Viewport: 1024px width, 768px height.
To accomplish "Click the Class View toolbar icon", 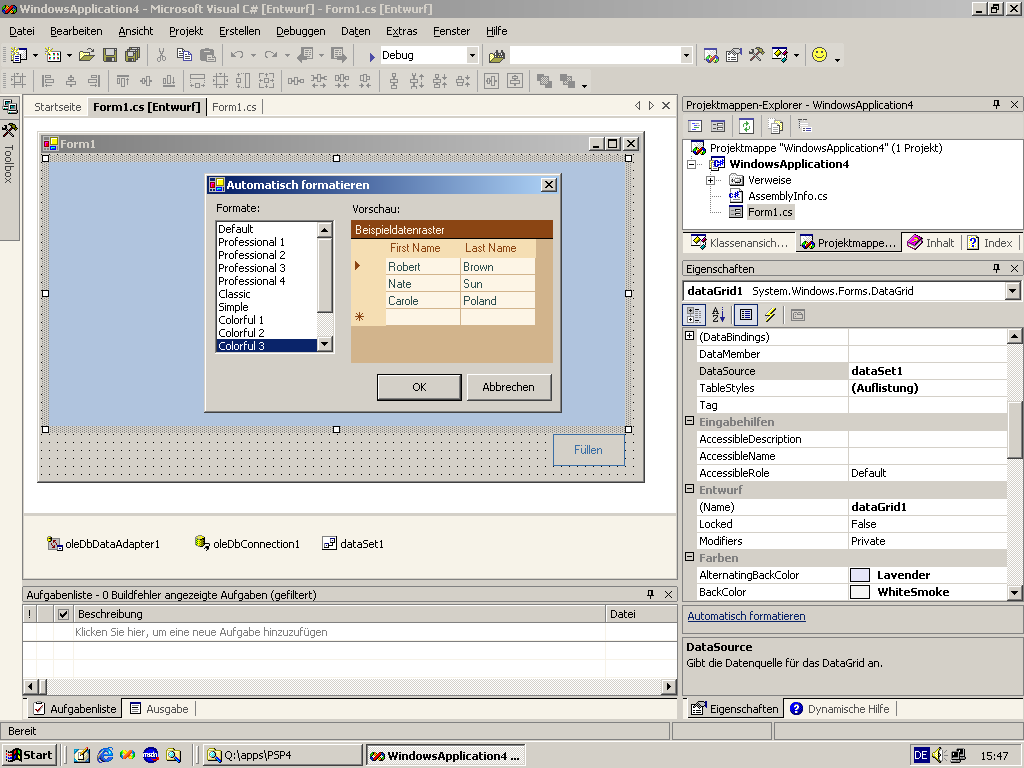I will 779,56.
